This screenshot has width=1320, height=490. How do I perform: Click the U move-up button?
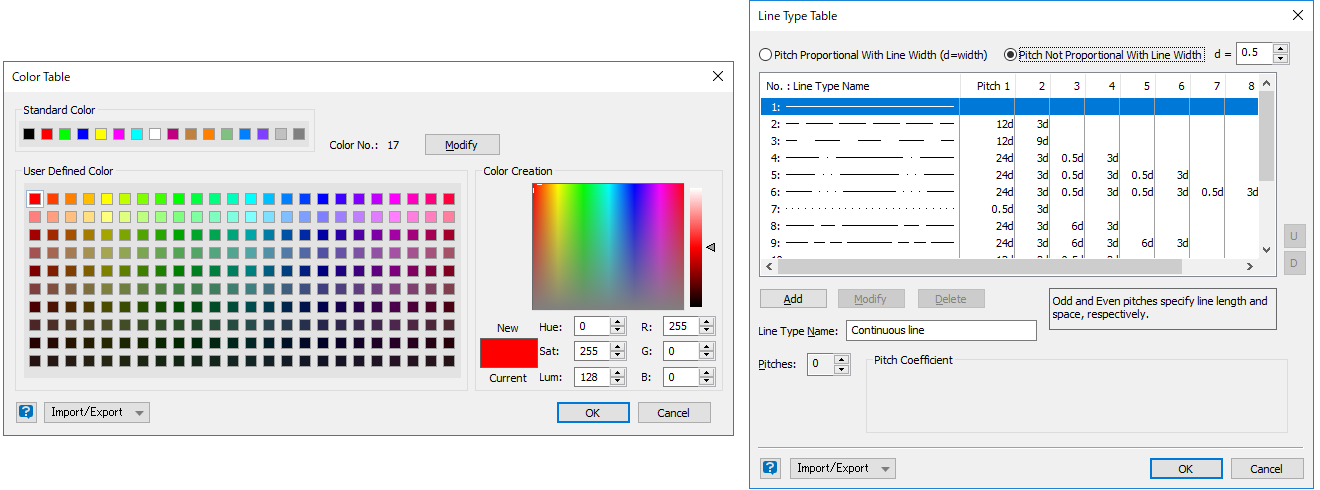(x=1294, y=236)
